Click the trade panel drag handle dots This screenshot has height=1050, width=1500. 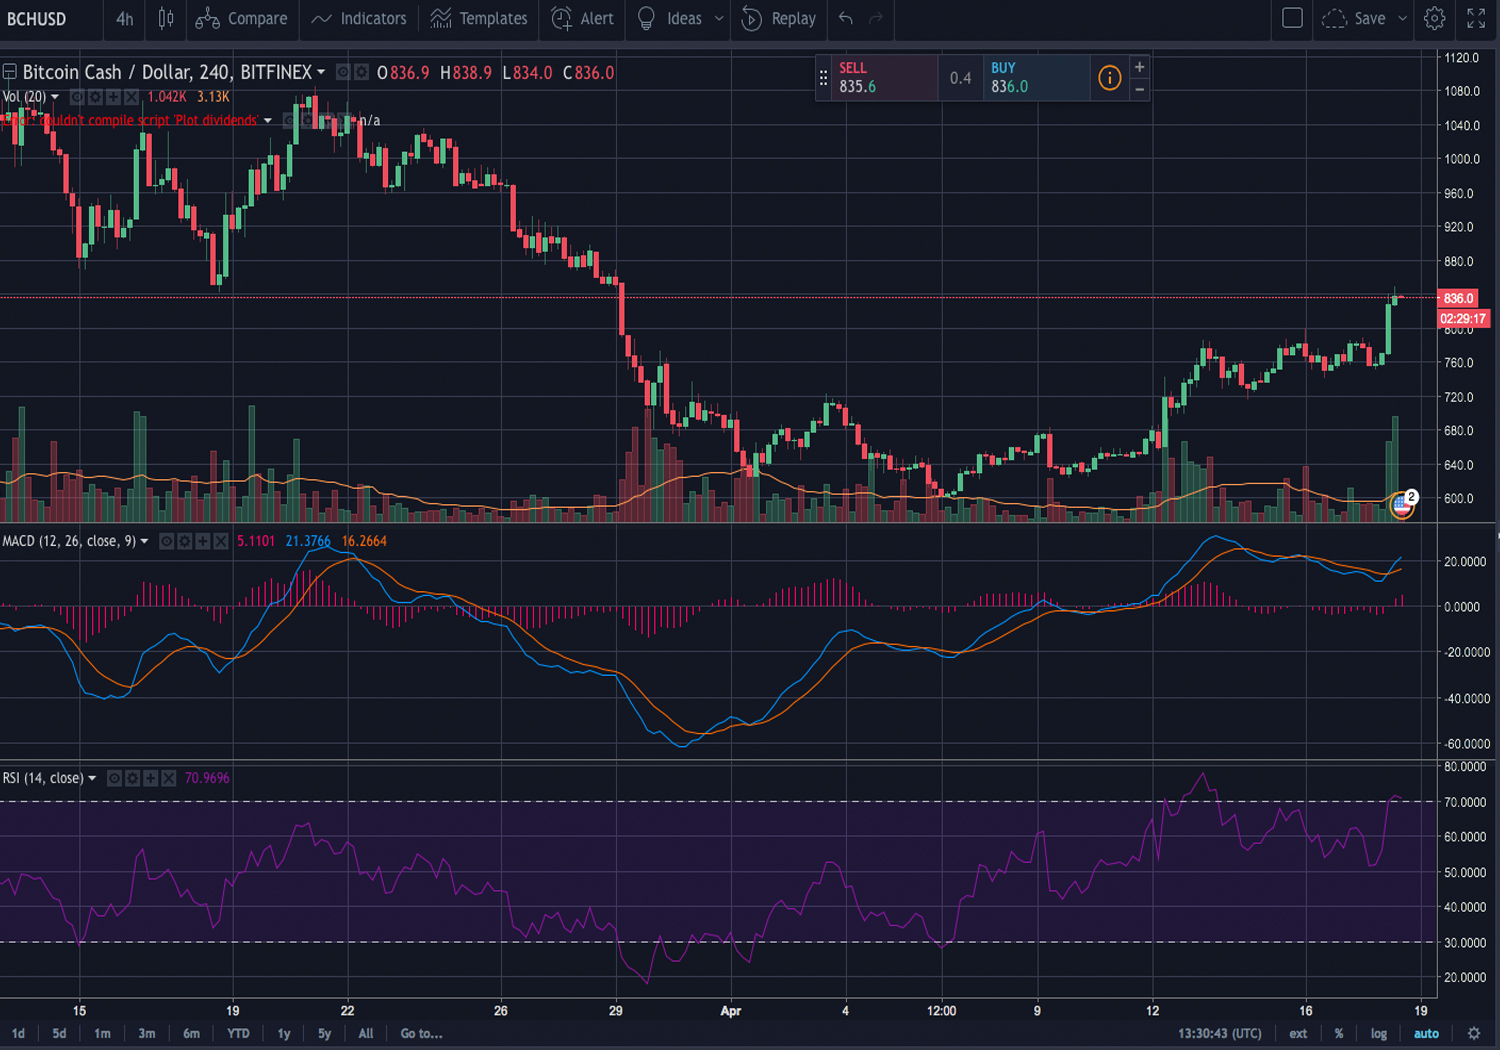(x=823, y=78)
